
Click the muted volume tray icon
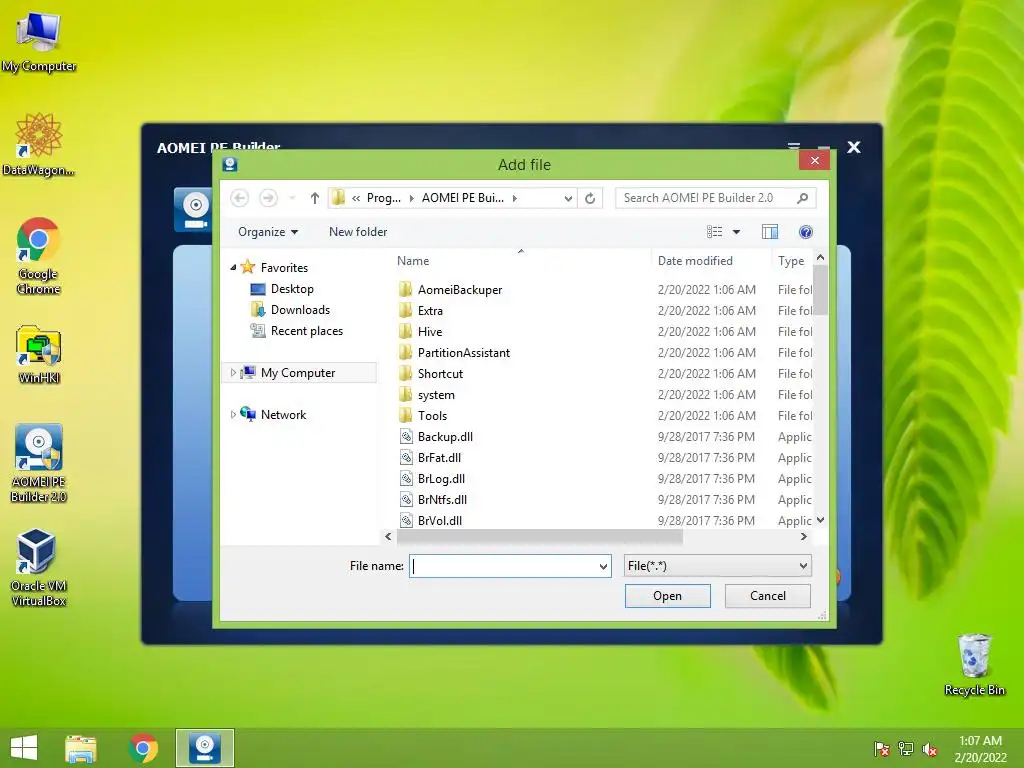[x=929, y=749]
